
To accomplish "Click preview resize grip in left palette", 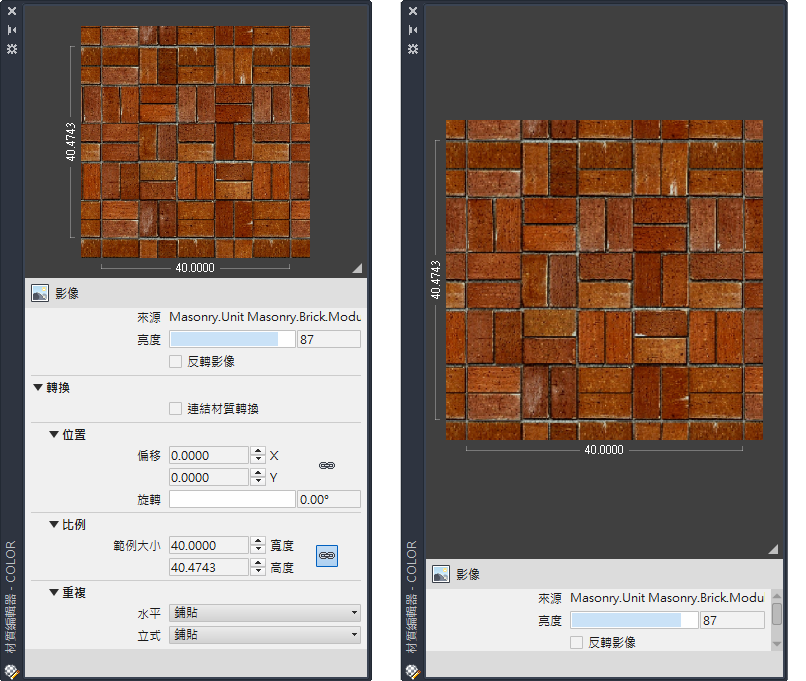I will tap(357, 268).
